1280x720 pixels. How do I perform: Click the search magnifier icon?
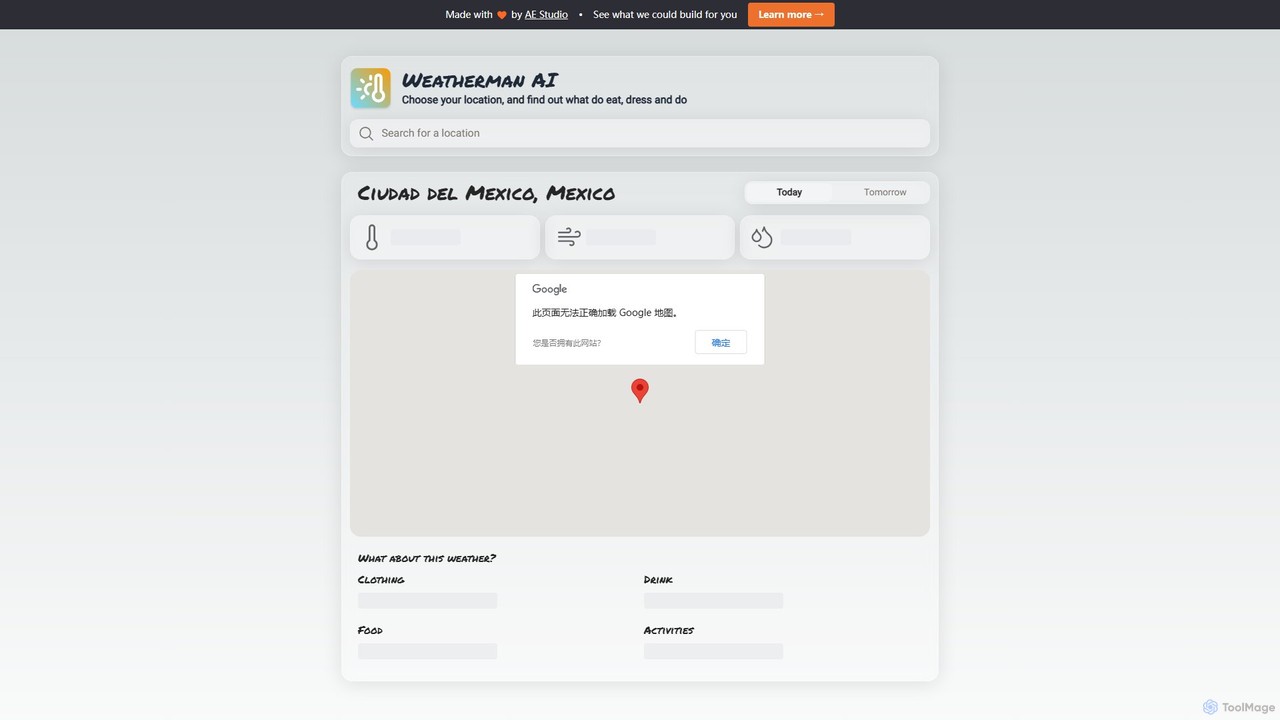point(366,133)
